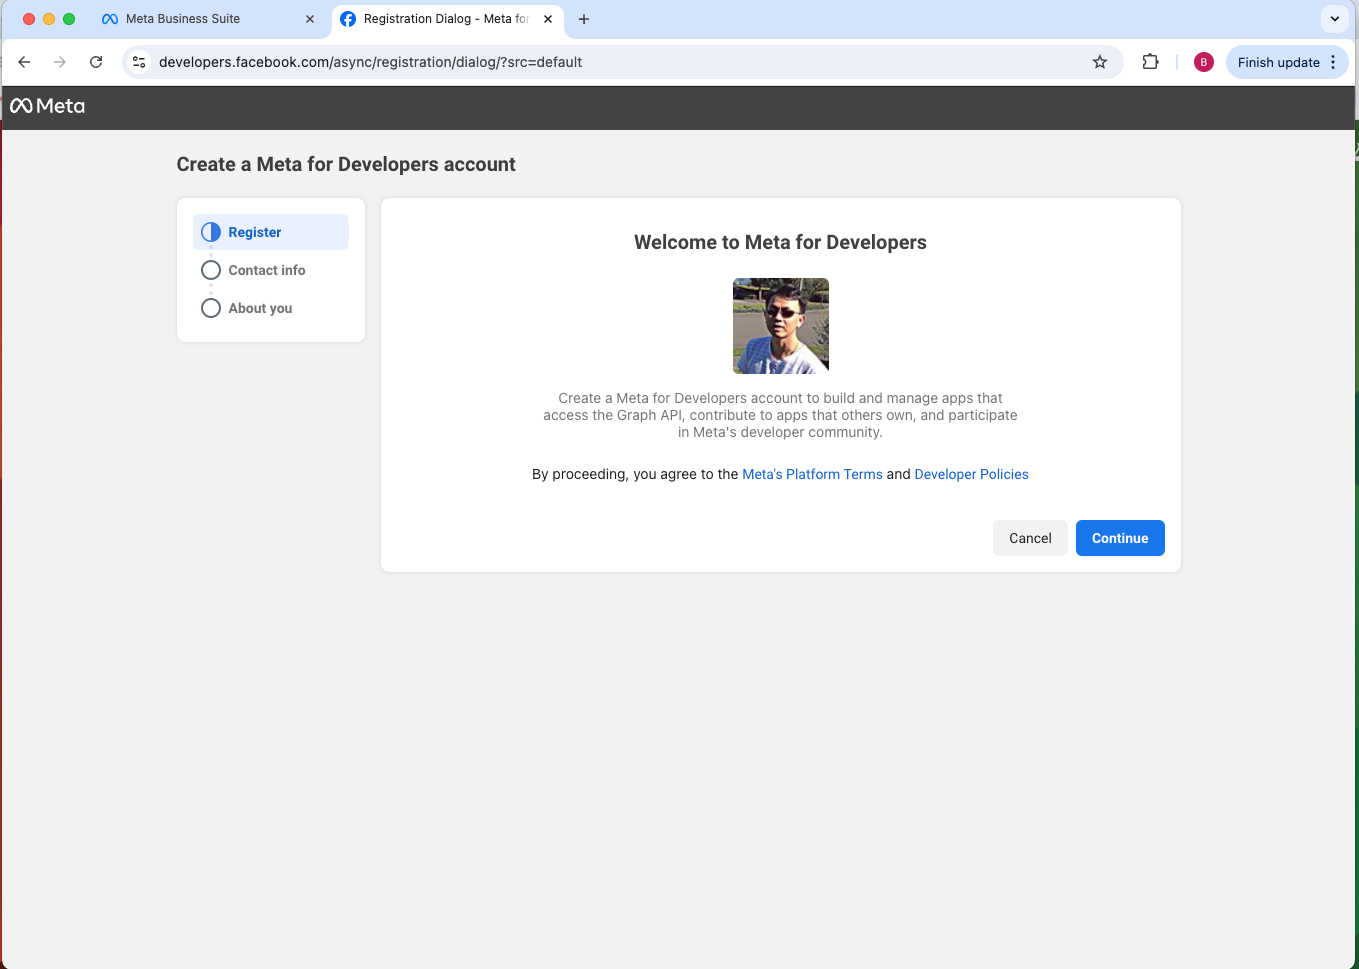Open a new browser tab
The height and width of the screenshot is (969, 1359).
pyautogui.click(x=584, y=19)
